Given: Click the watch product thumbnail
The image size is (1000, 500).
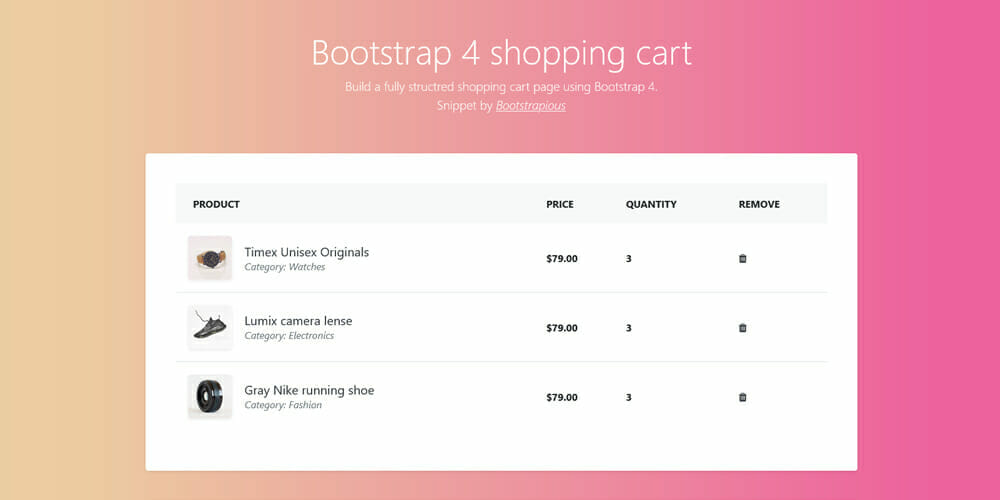Looking at the screenshot, I should click(x=210, y=258).
